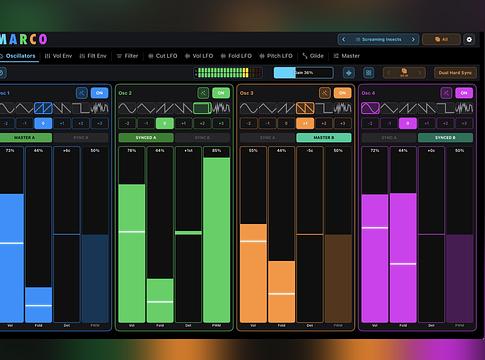The height and width of the screenshot is (360, 485).
Task: Click the grid layout icon beside Gain
Action: click(x=368, y=73)
